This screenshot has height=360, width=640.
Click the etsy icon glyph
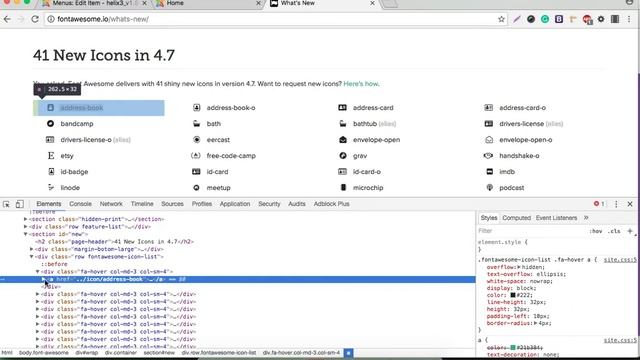click(51, 156)
